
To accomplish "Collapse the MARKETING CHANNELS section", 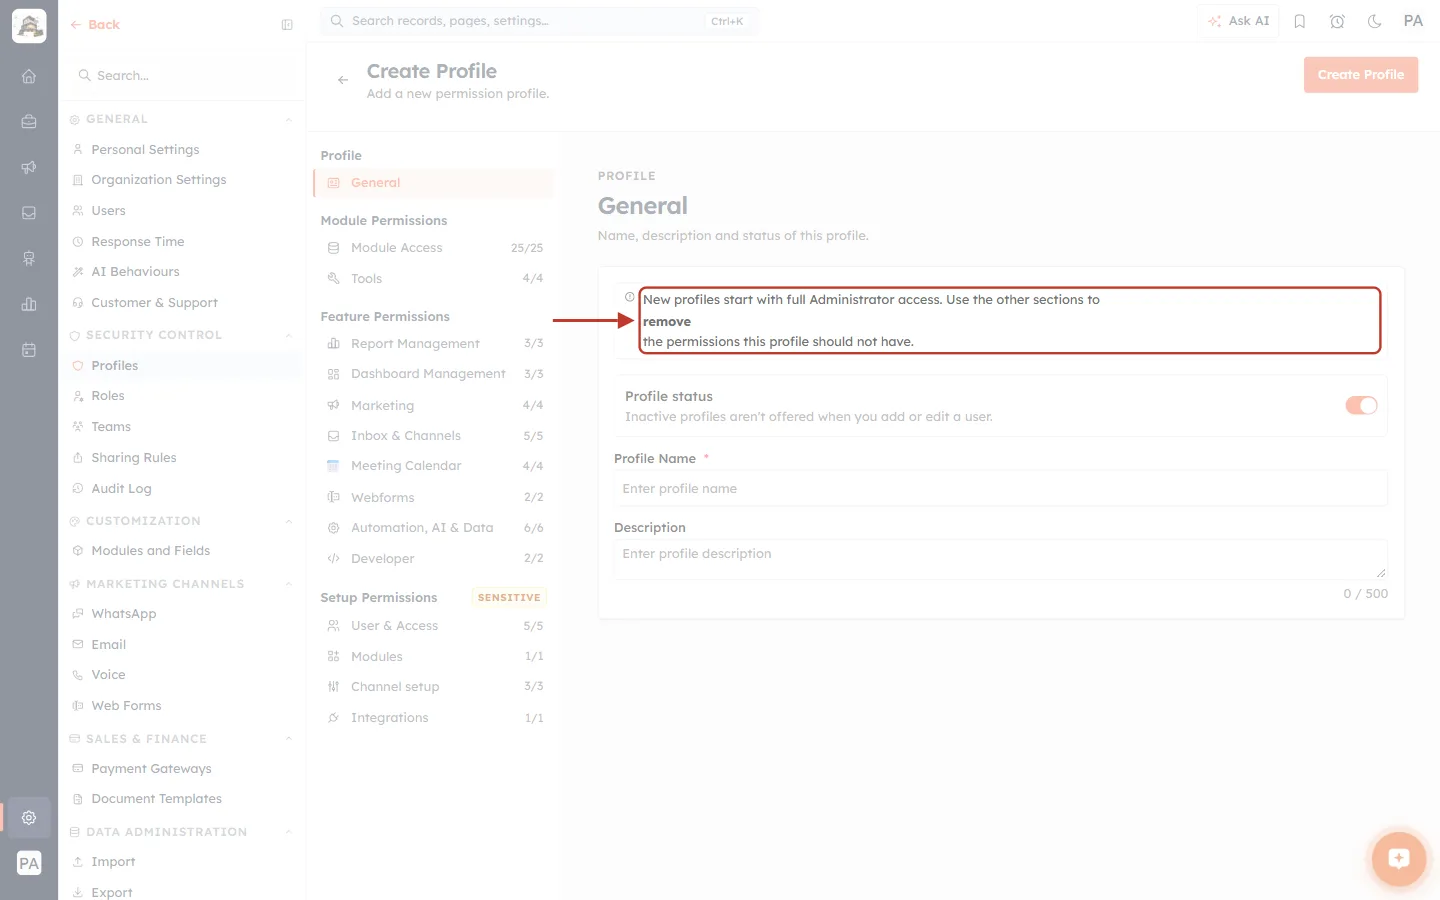I will click(288, 585).
